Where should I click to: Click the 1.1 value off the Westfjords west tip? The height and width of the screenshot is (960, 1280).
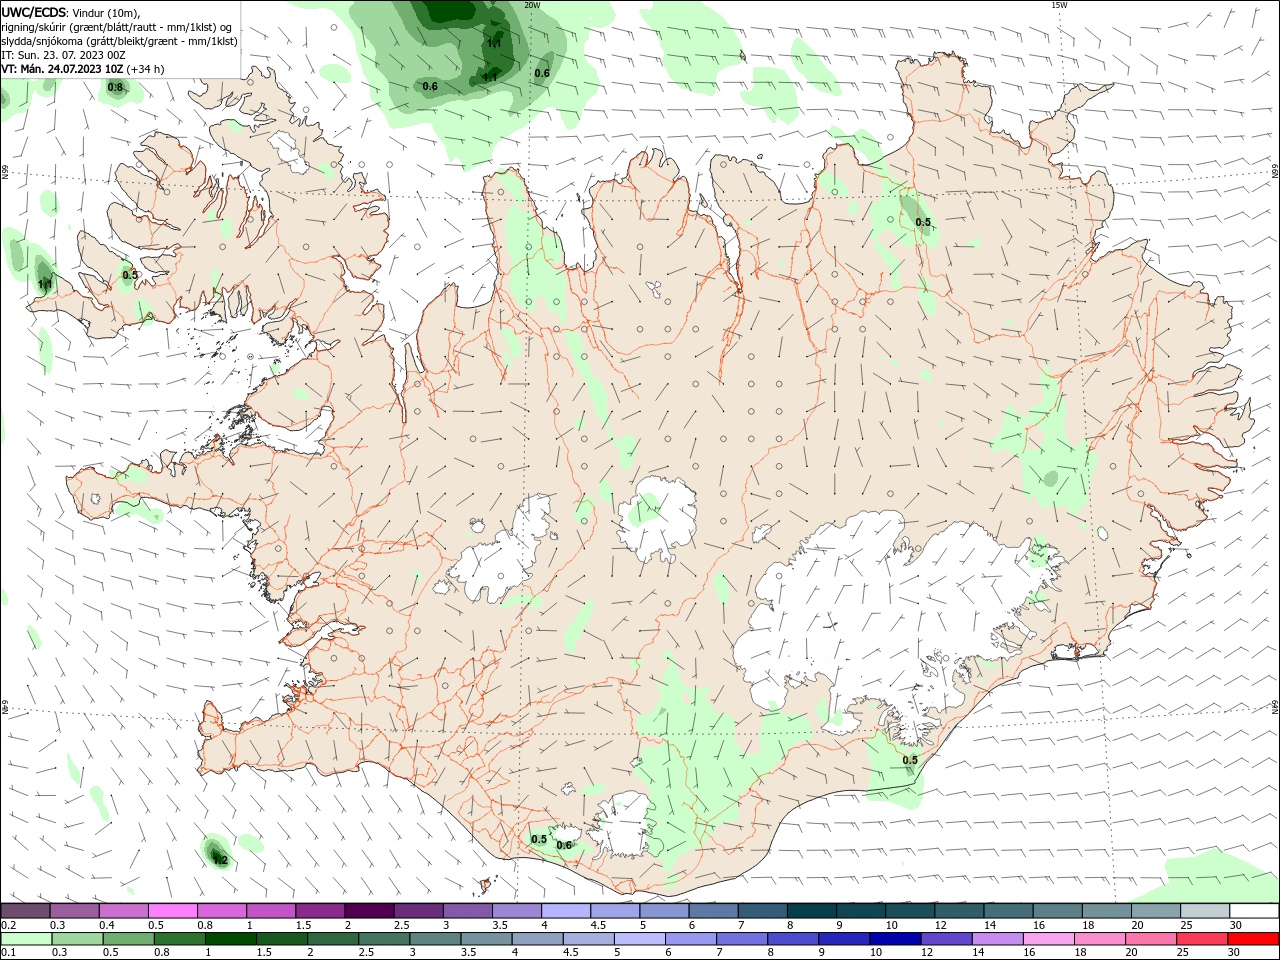(45, 285)
